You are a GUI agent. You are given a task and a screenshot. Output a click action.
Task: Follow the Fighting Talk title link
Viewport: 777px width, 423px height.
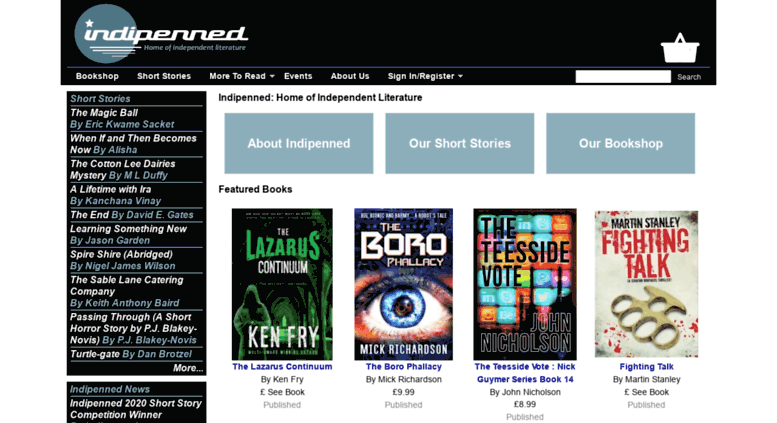(x=646, y=367)
